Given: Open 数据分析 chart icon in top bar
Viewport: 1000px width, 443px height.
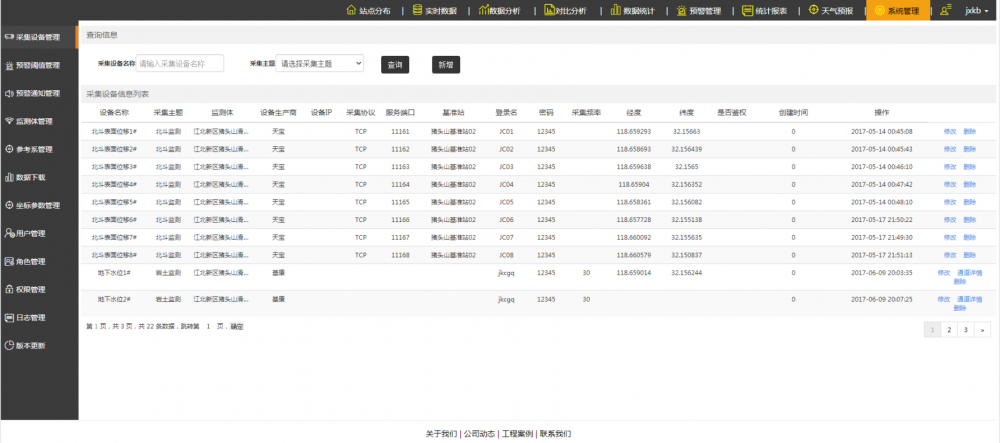Looking at the screenshot, I should point(484,11).
